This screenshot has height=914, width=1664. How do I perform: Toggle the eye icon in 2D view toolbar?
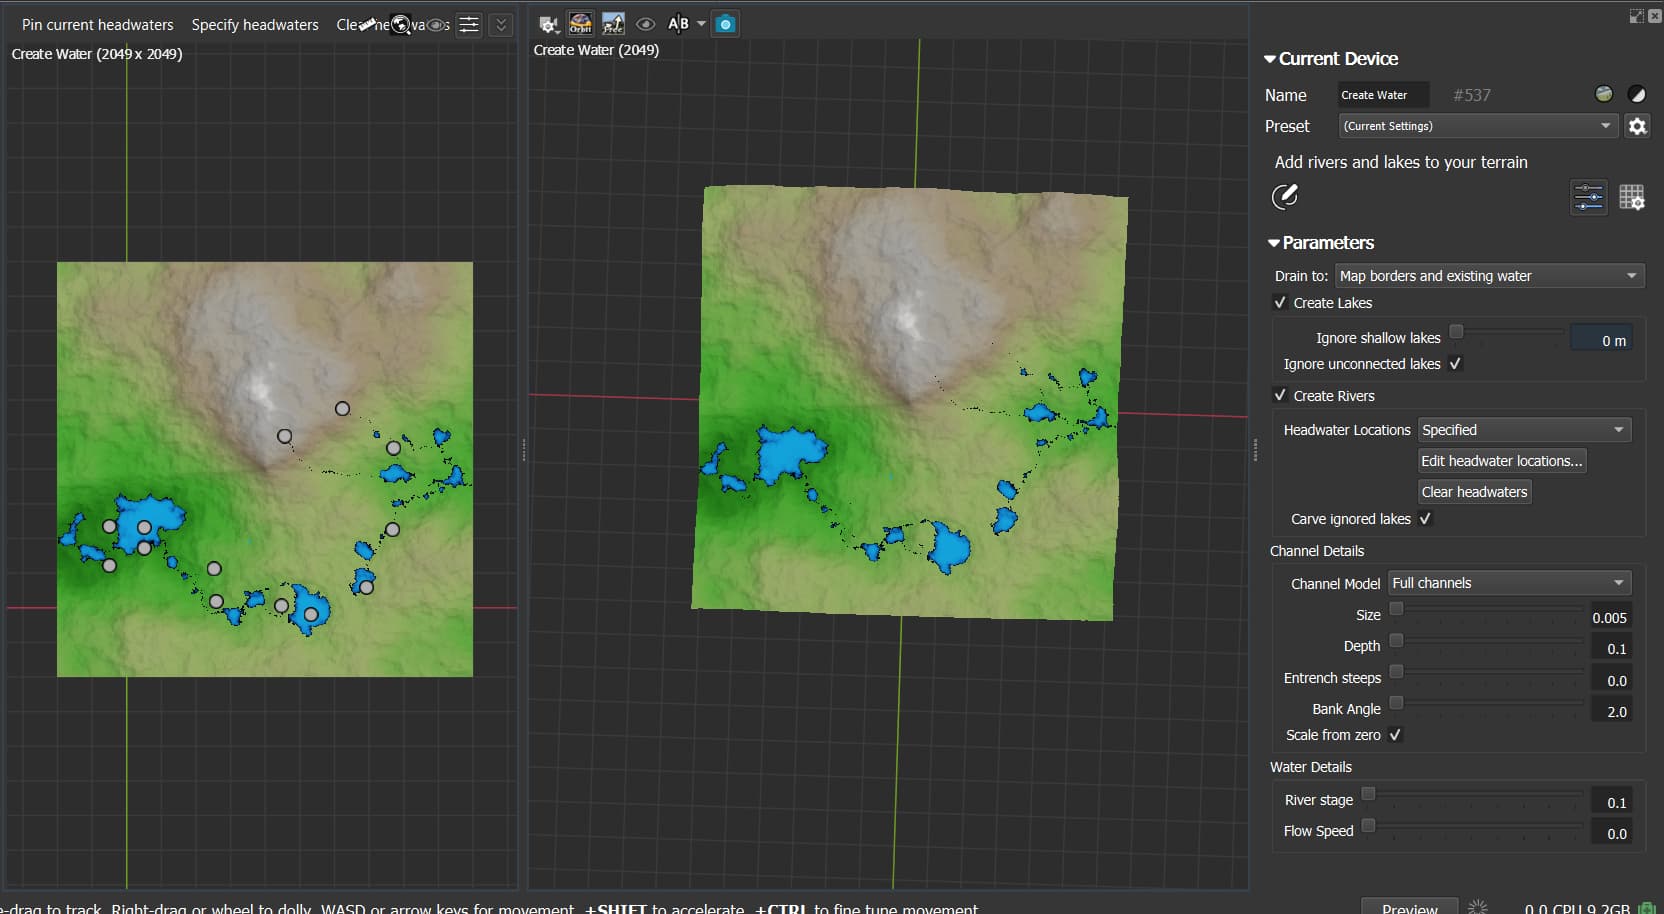[437, 25]
